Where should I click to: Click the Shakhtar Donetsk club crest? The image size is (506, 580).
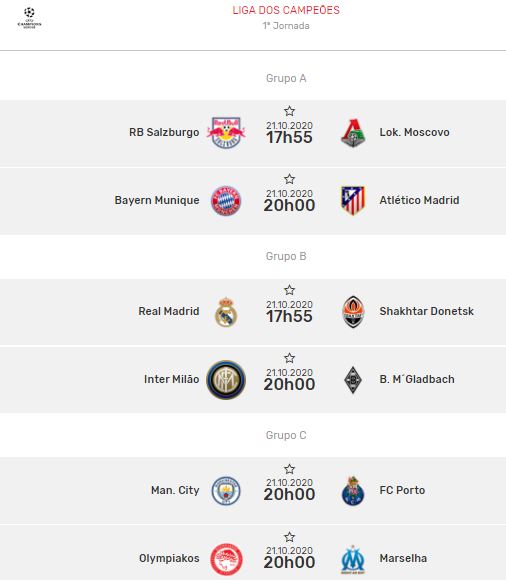click(x=353, y=312)
